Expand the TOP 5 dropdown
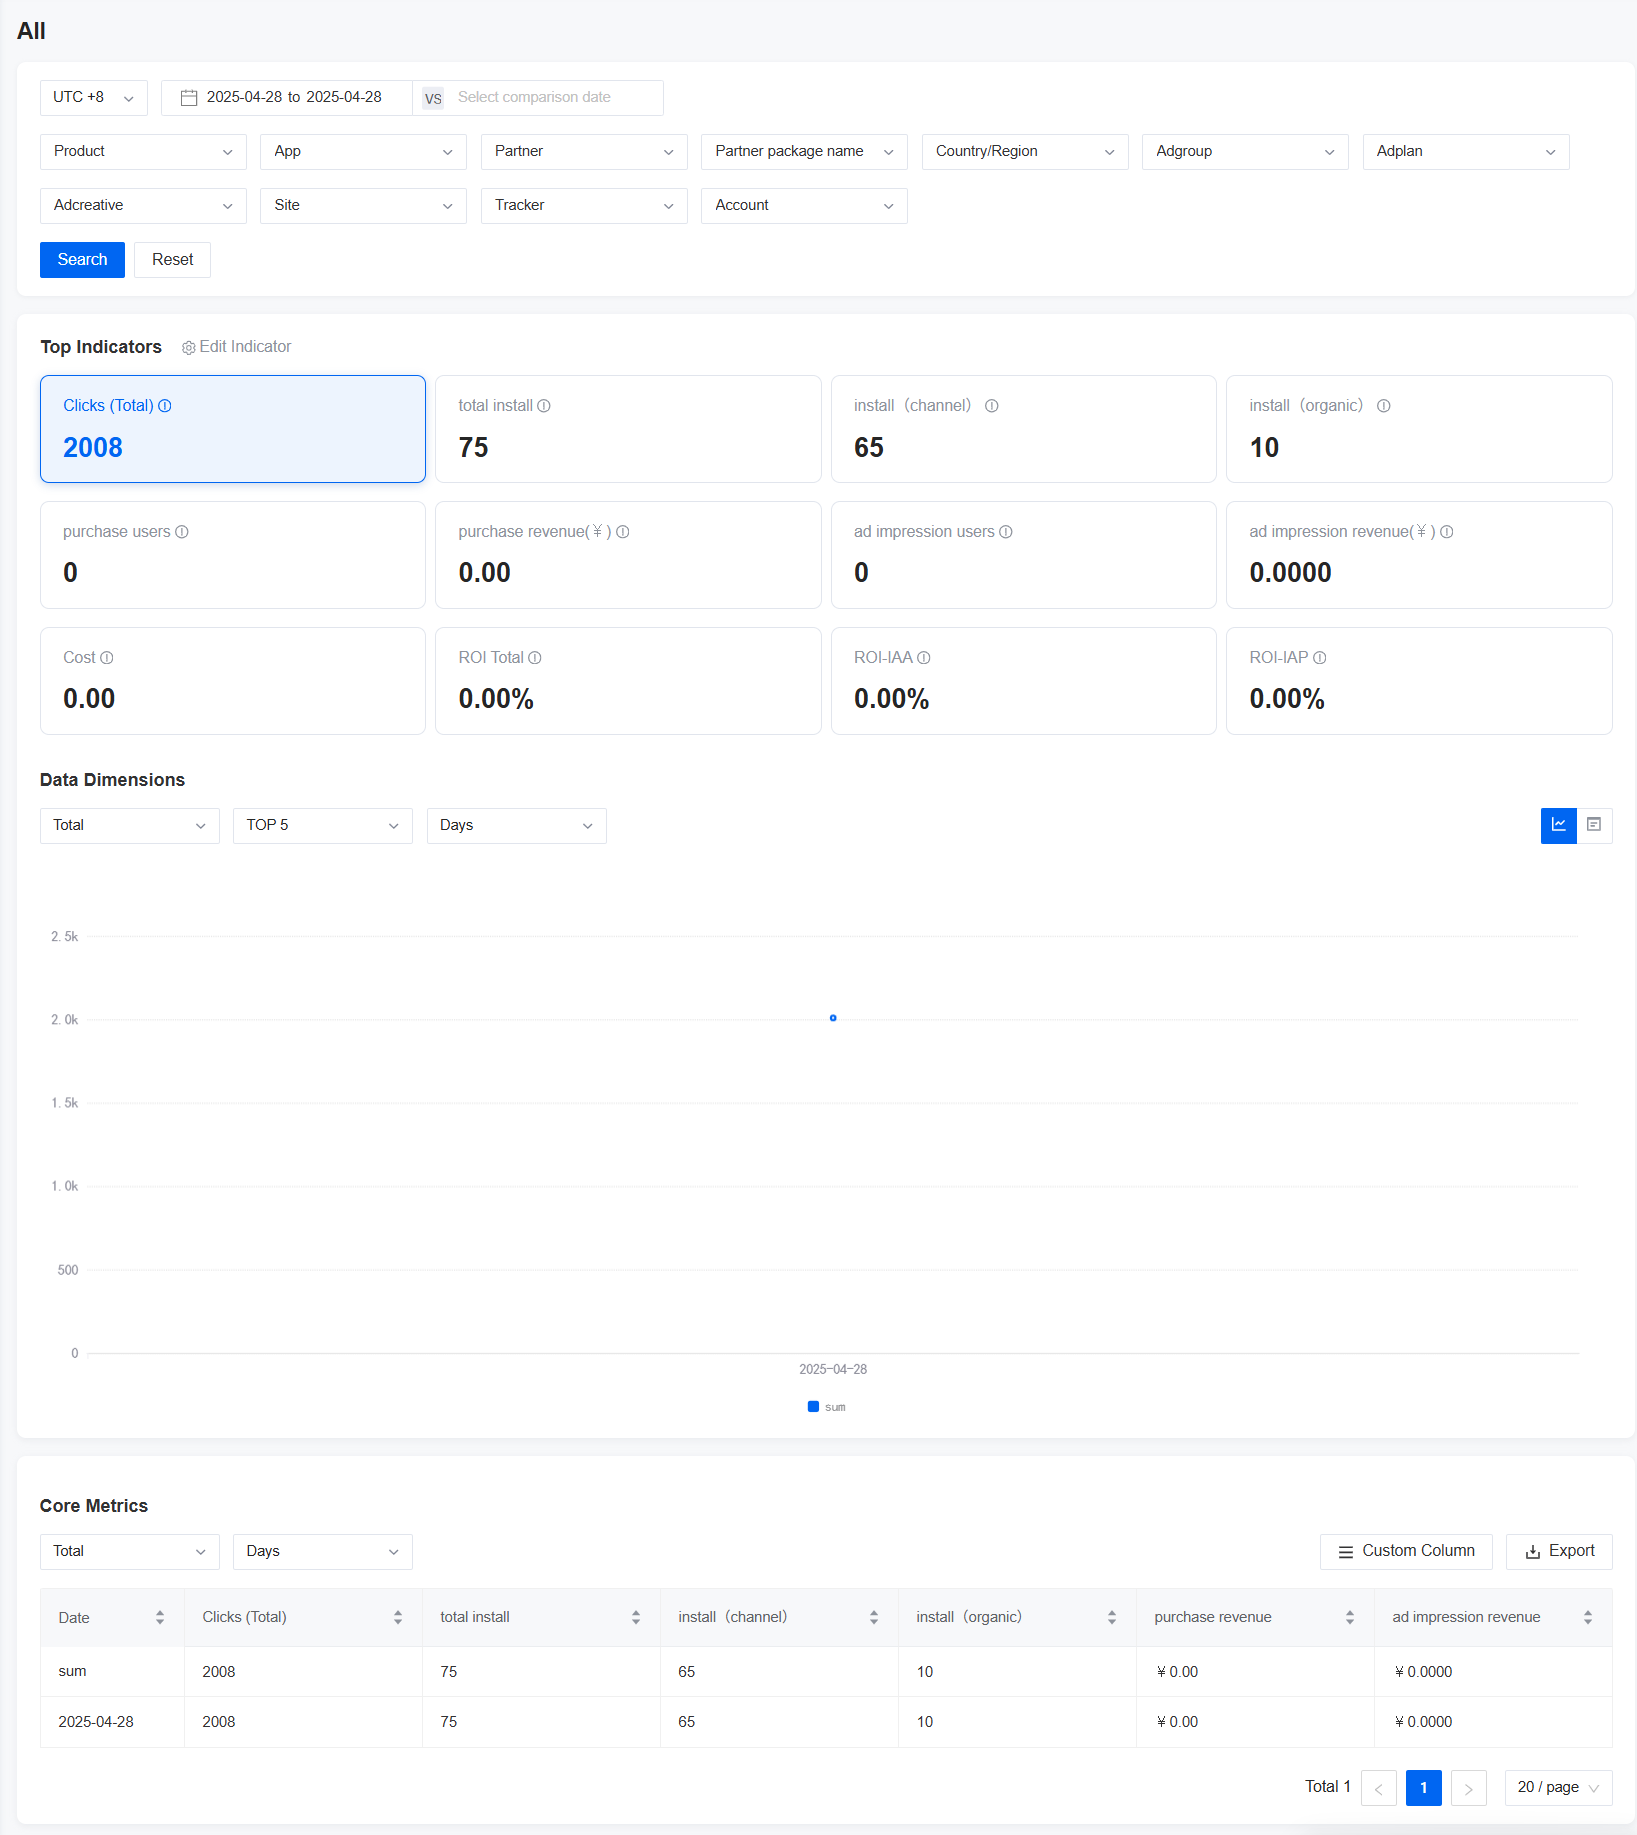Viewport: 1637px width, 1835px height. [x=321, y=825]
